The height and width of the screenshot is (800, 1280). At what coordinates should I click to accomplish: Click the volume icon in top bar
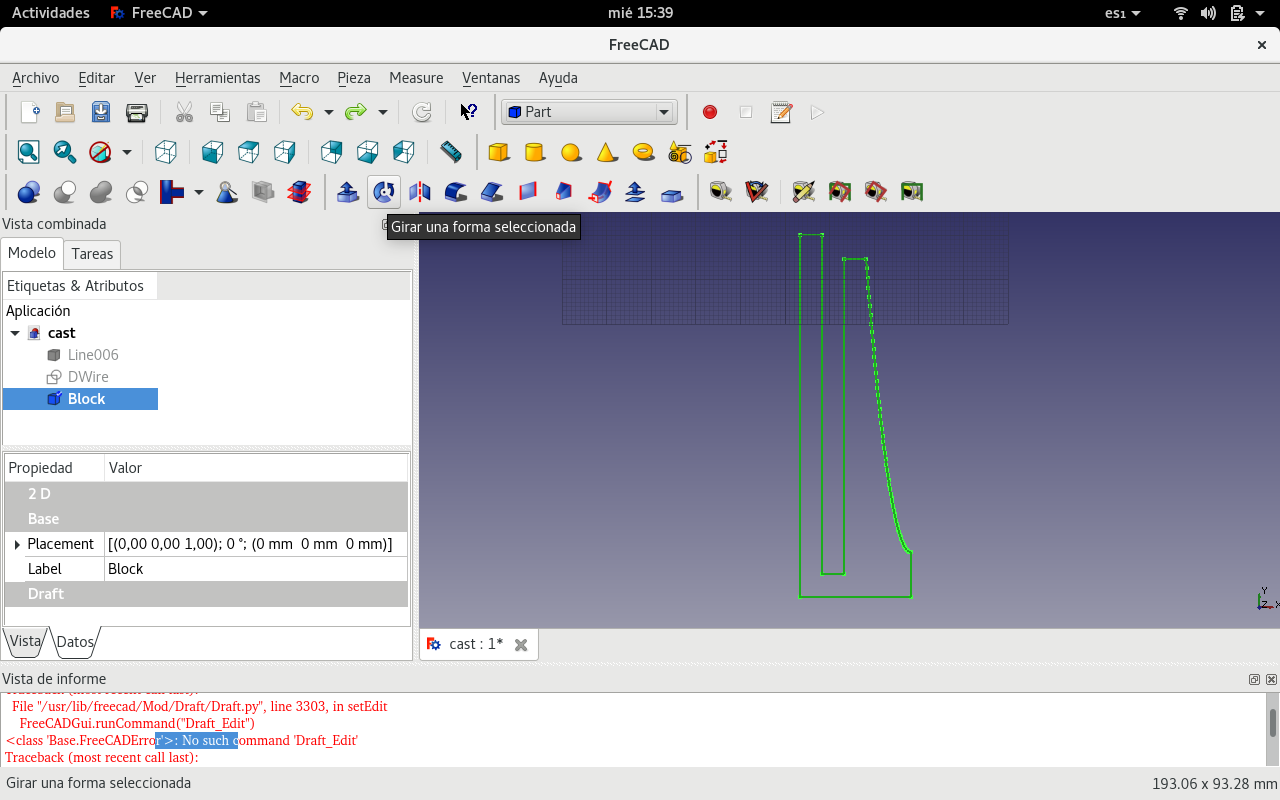coord(1208,13)
